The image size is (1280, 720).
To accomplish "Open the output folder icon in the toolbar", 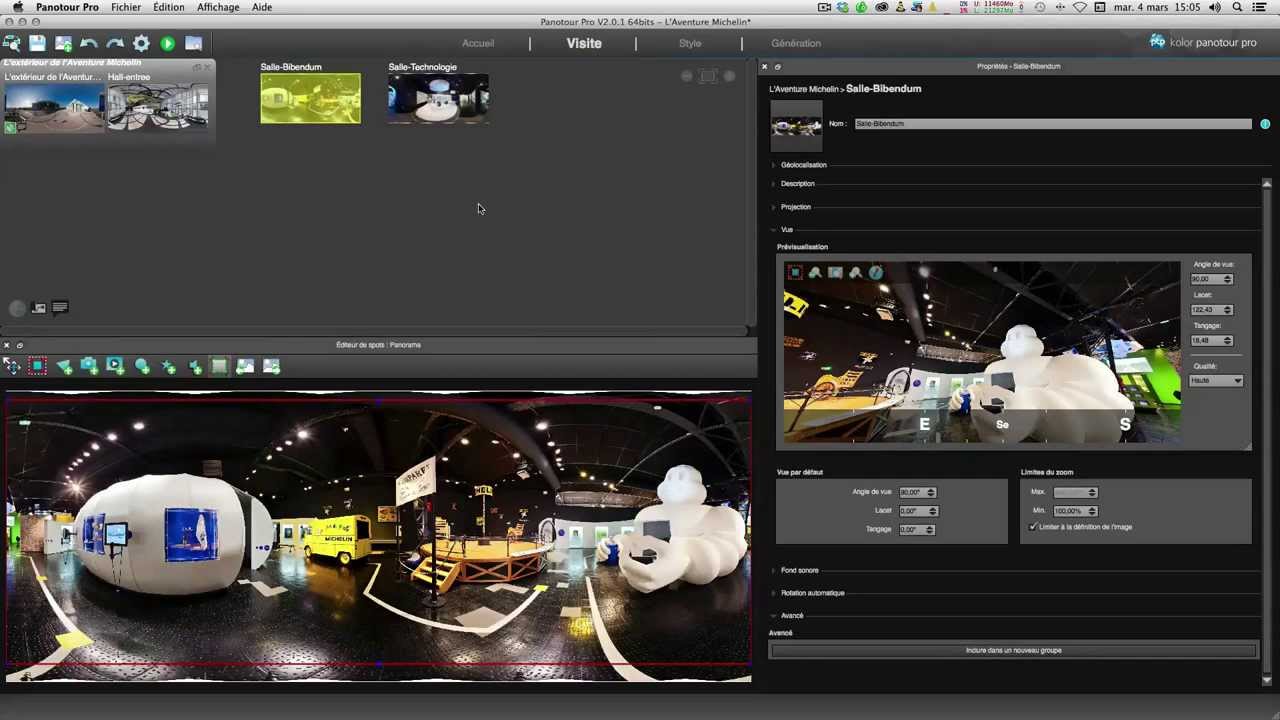I will click(x=193, y=43).
